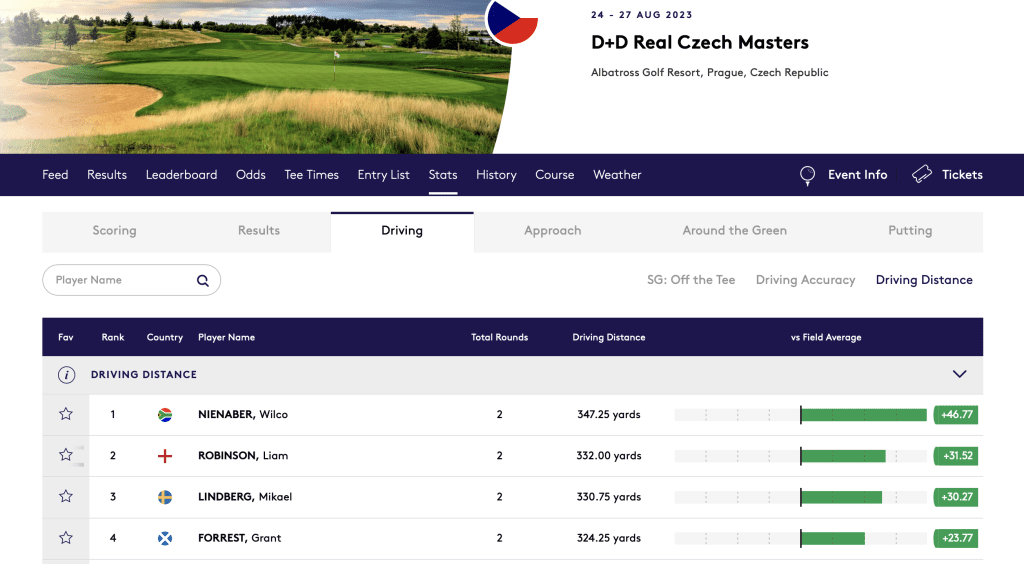Open the Odds nav item
This screenshot has width=1024, height=564.
pyautogui.click(x=251, y=174)
